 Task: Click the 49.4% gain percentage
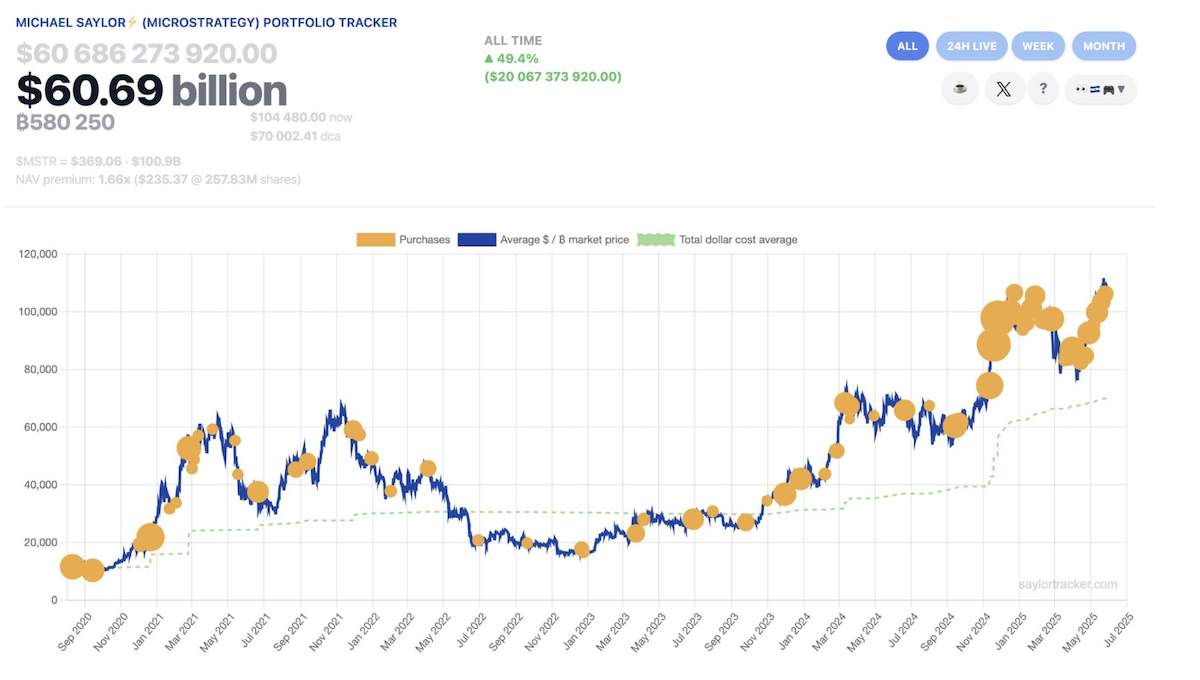point(511,59)
